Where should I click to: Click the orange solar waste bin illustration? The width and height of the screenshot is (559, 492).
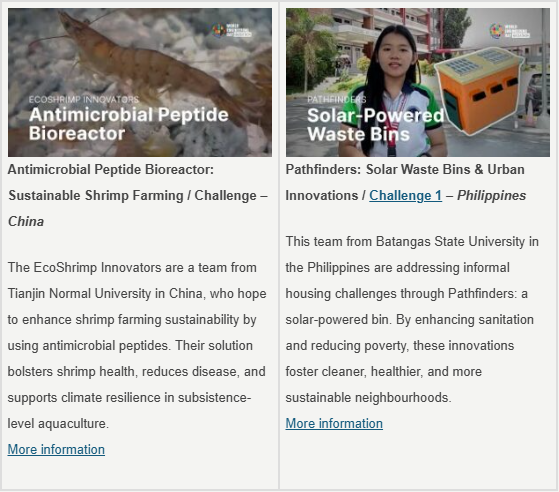pos(479,91)
